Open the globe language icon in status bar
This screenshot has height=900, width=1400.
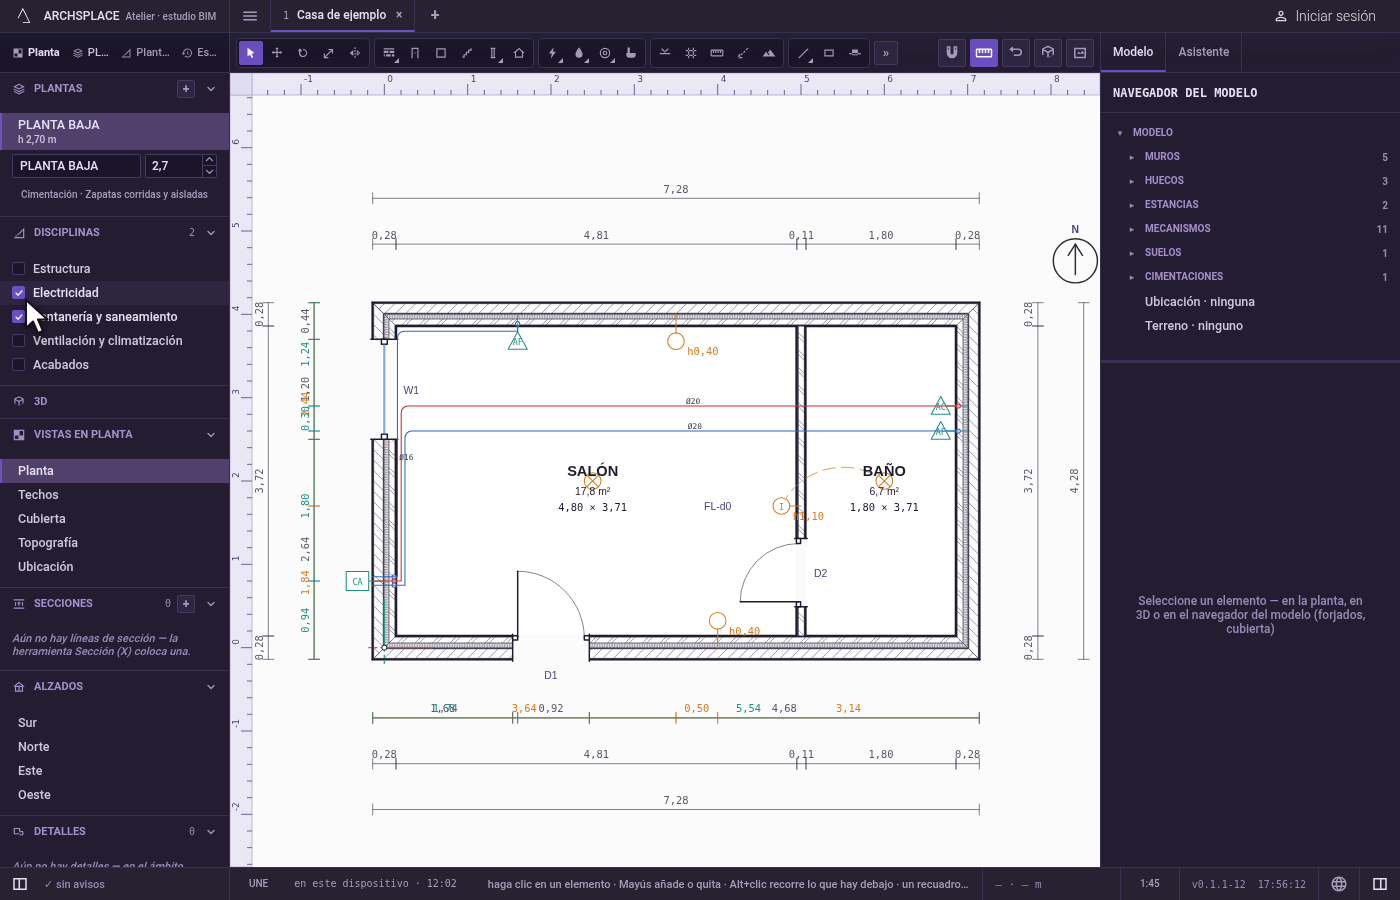coord(1339,884)
